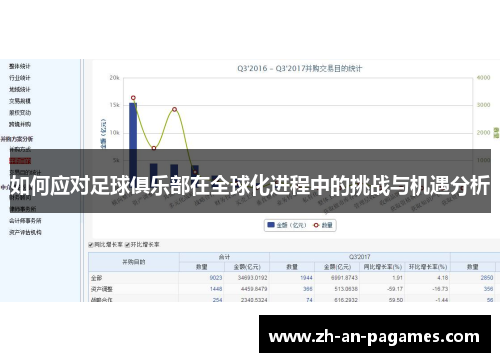The width and height of the screenshot is (500, 362).
Task: Open 会计师事务所 in the sidebar
Action: [x=25, y=221]
